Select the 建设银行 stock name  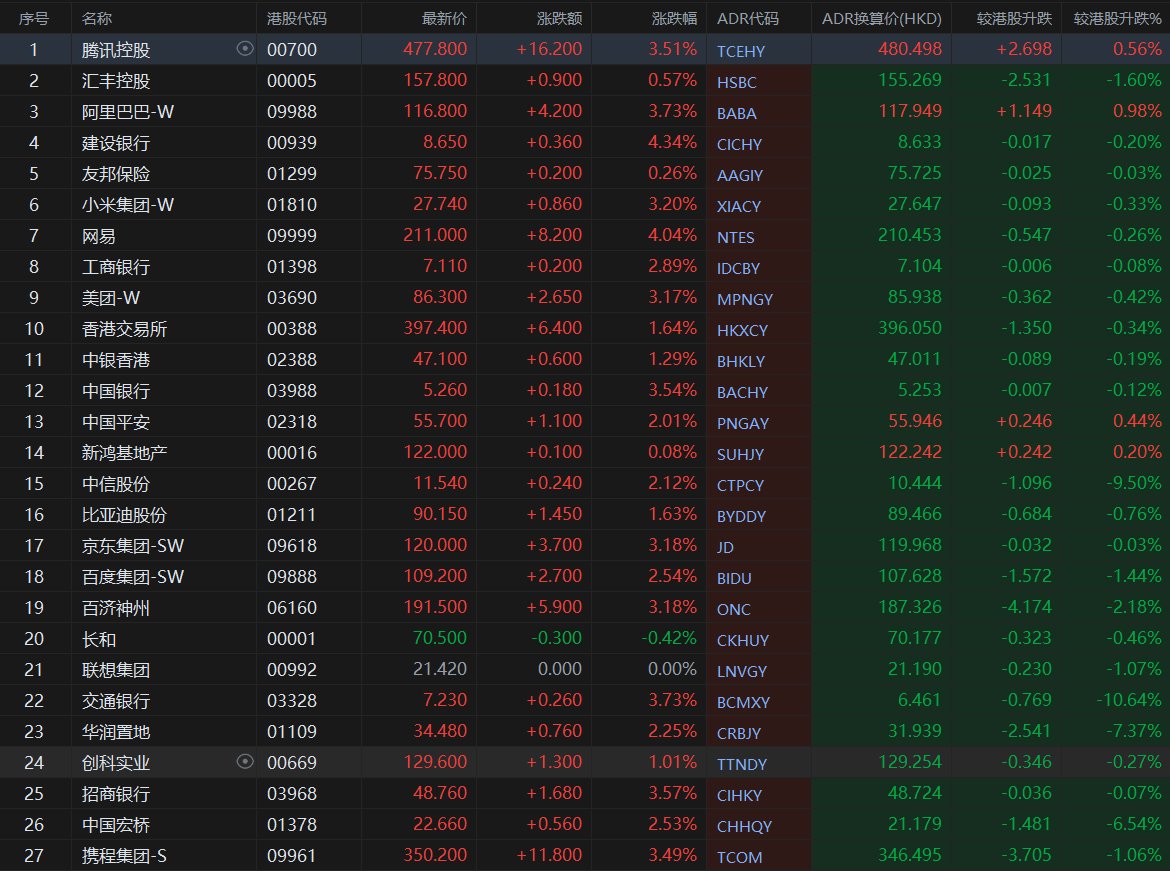(116, 143)
